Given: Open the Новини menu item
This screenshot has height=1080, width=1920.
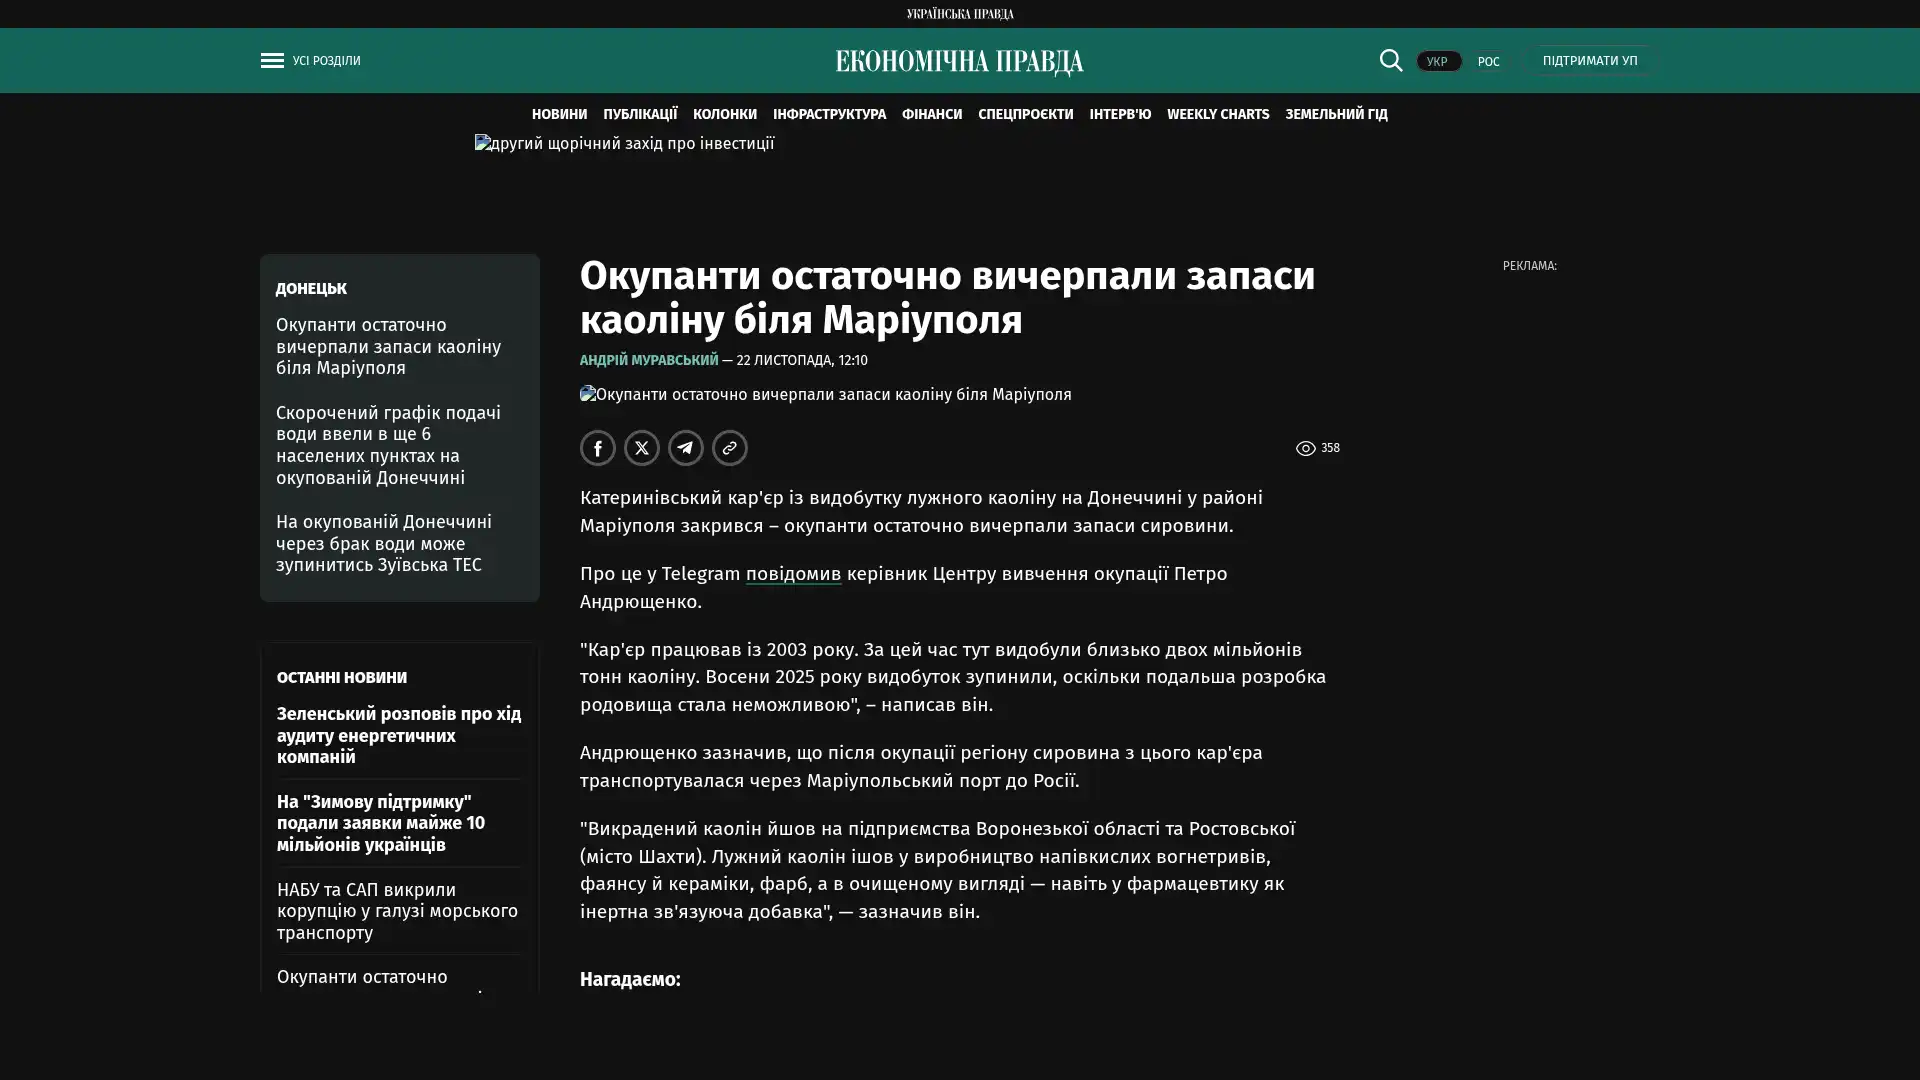Looking at the screenshot, I should pos(559,115).
